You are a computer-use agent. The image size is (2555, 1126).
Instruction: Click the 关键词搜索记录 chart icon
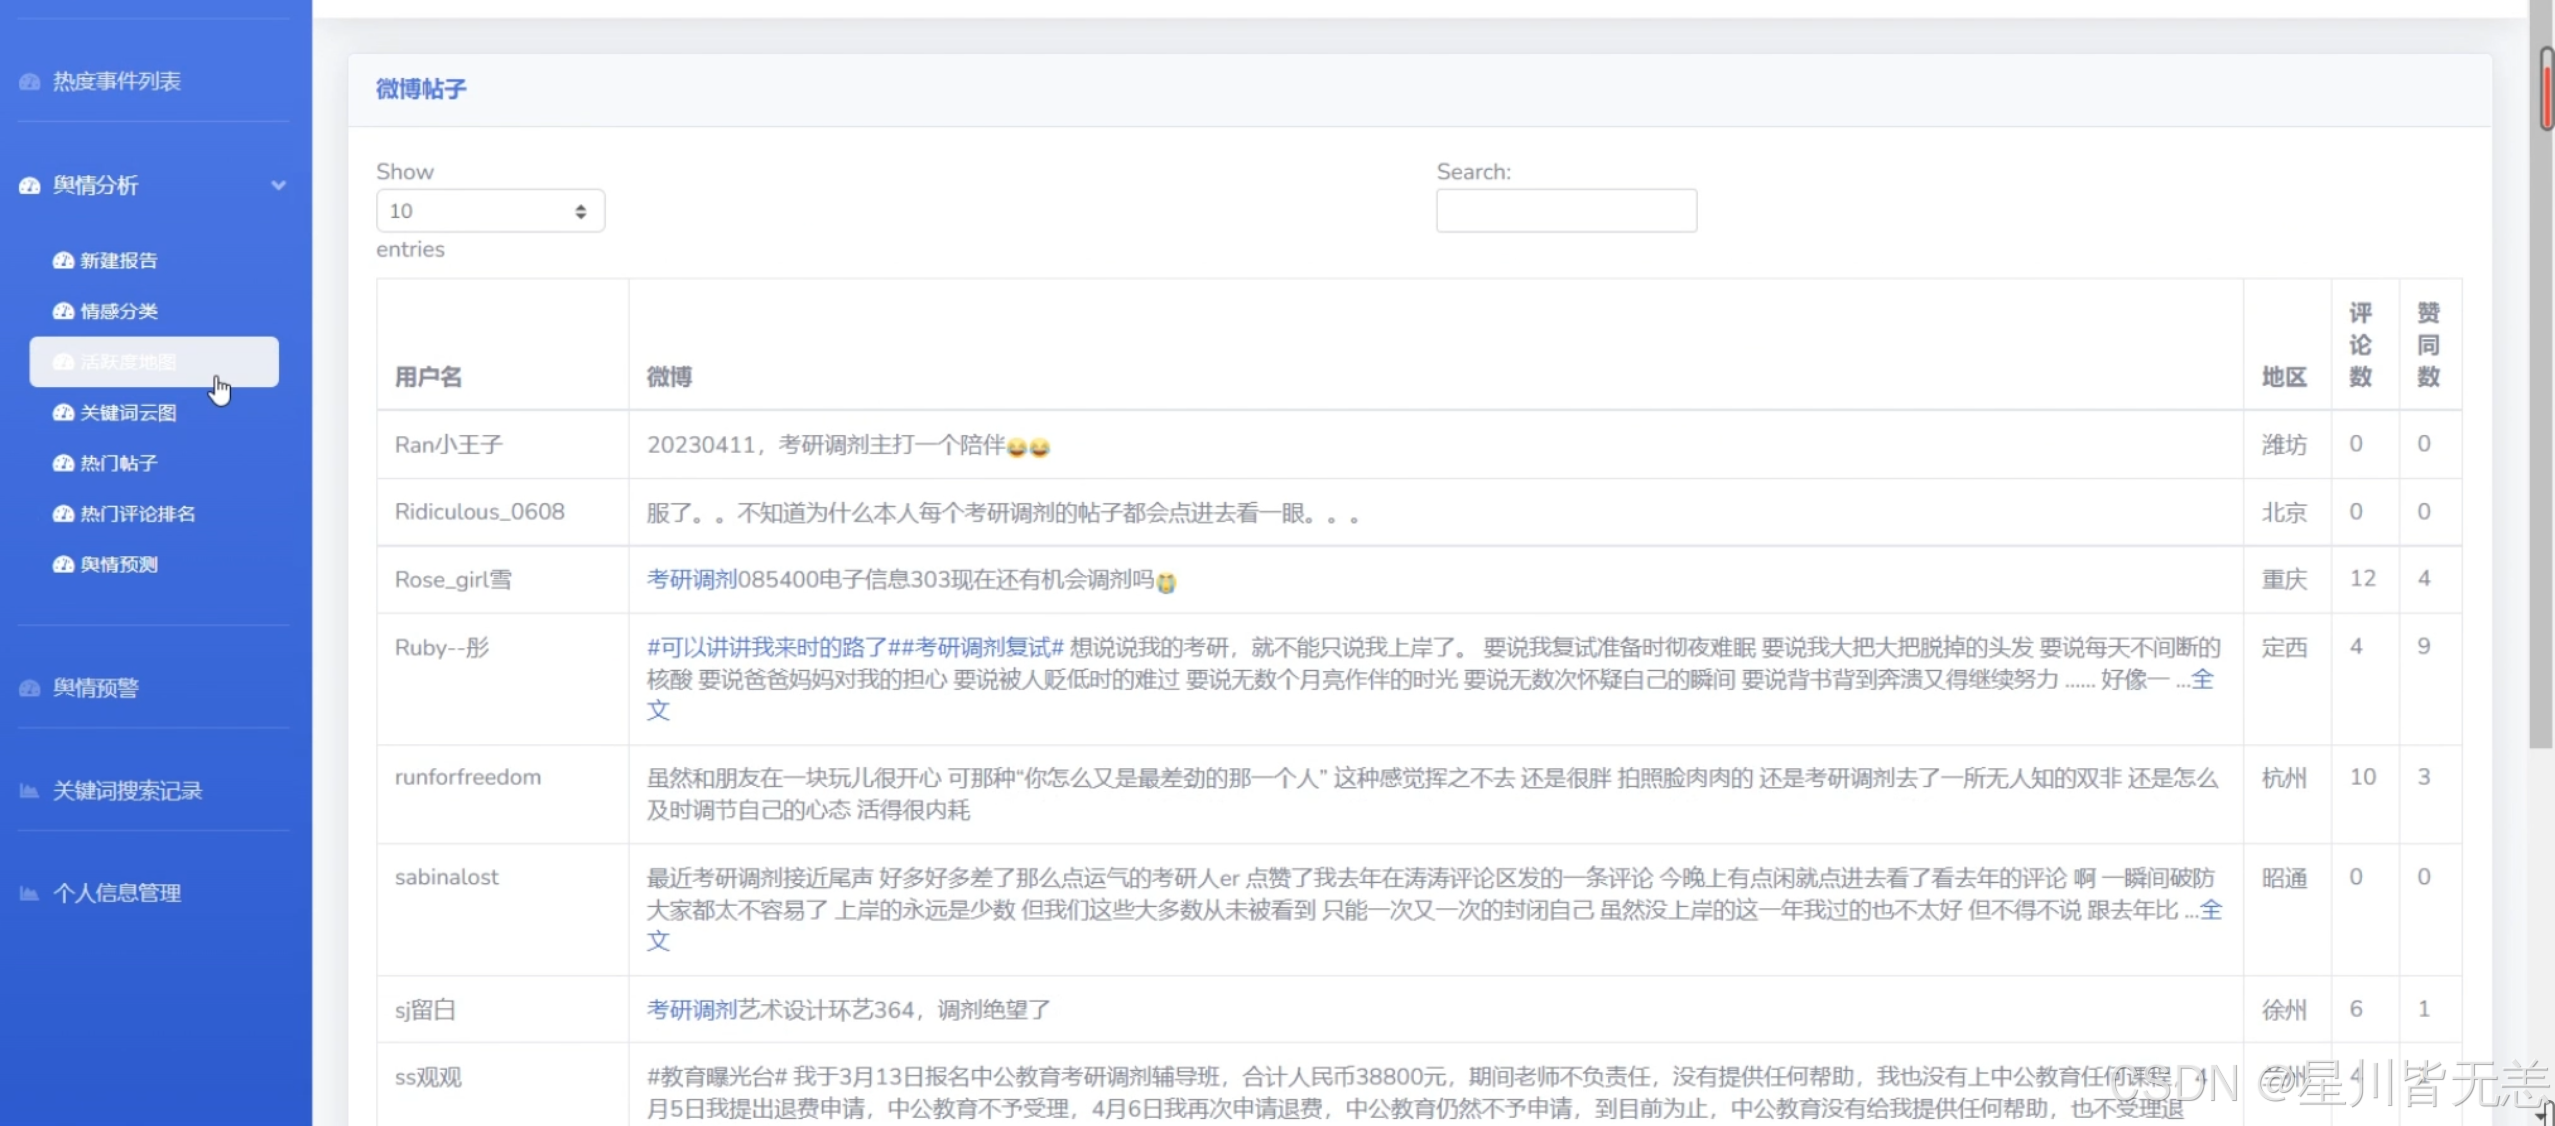29,791
